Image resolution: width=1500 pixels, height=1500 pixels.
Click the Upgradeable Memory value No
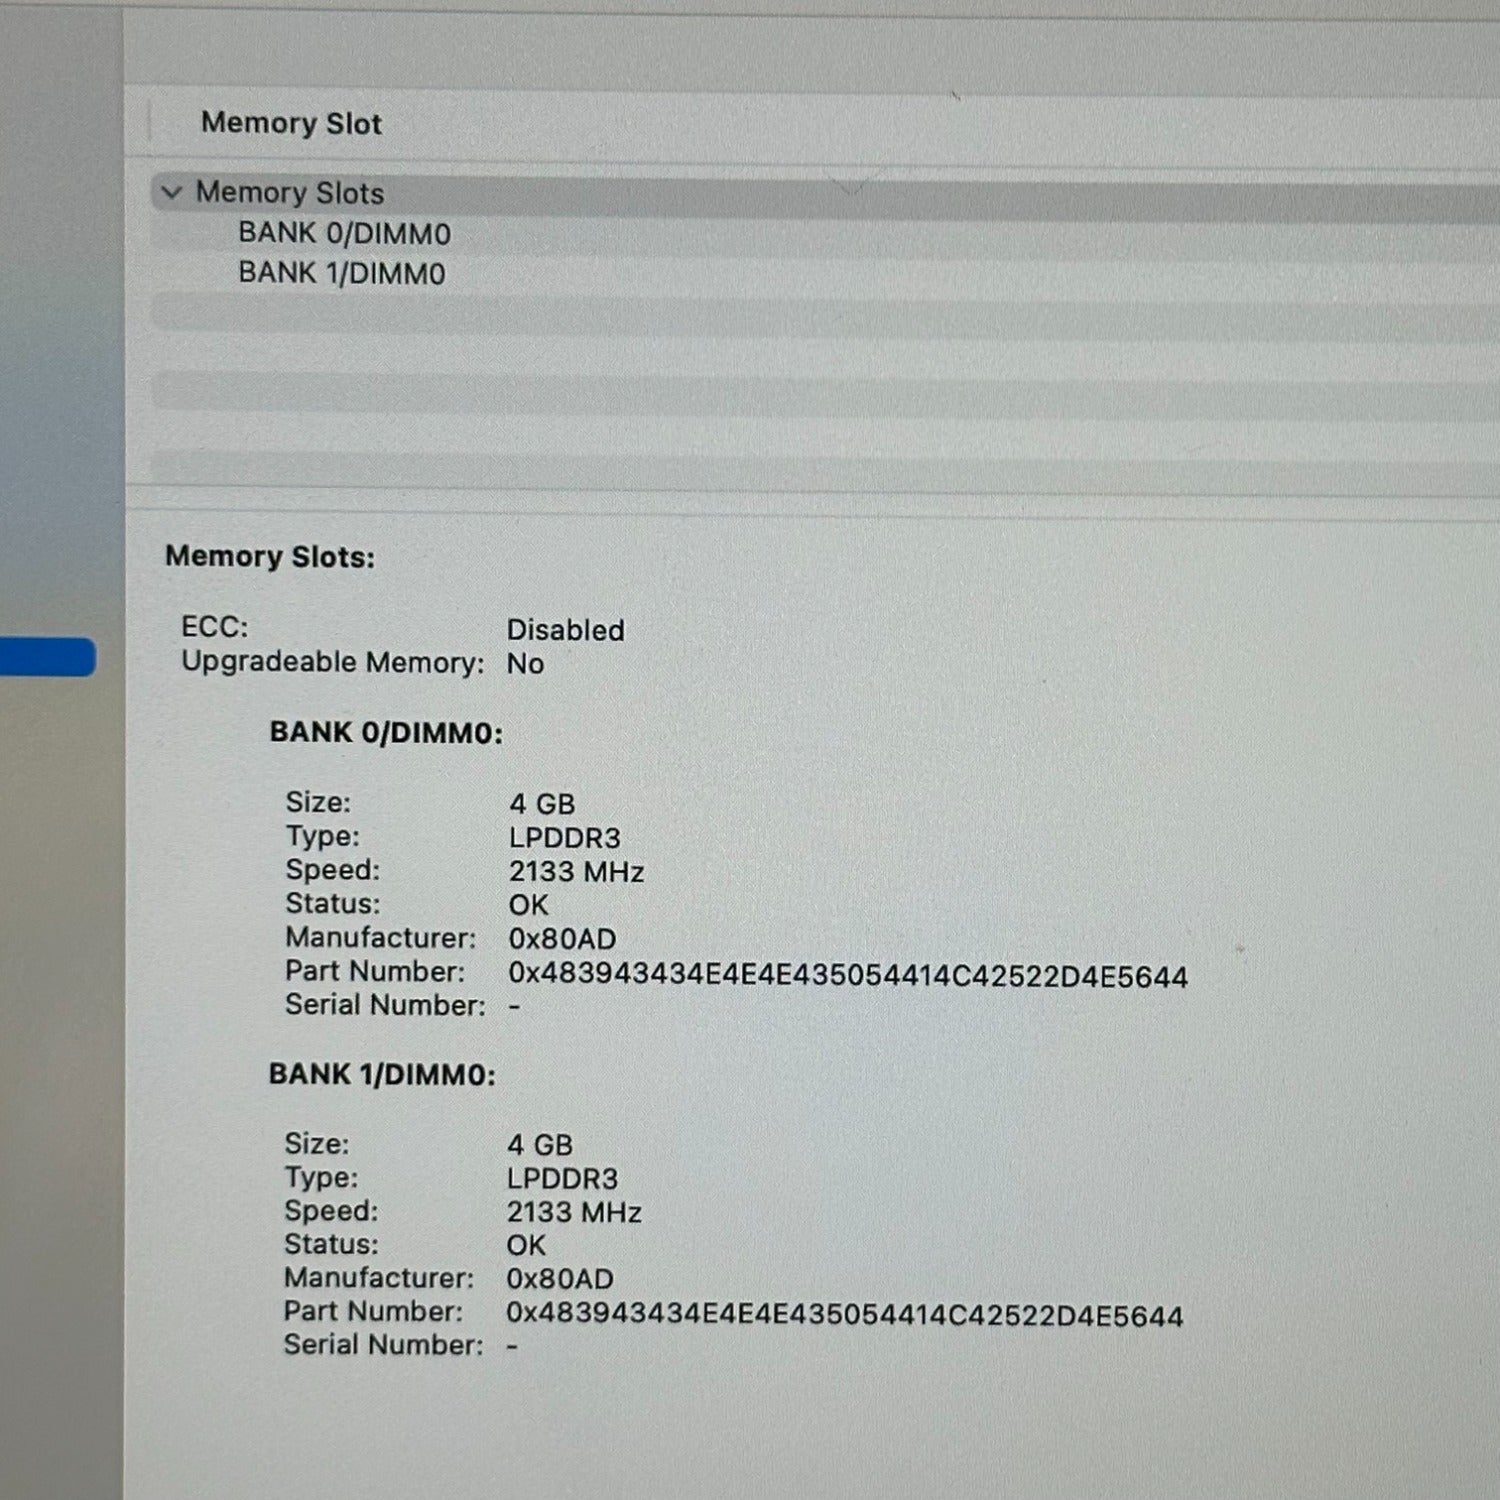525,664
